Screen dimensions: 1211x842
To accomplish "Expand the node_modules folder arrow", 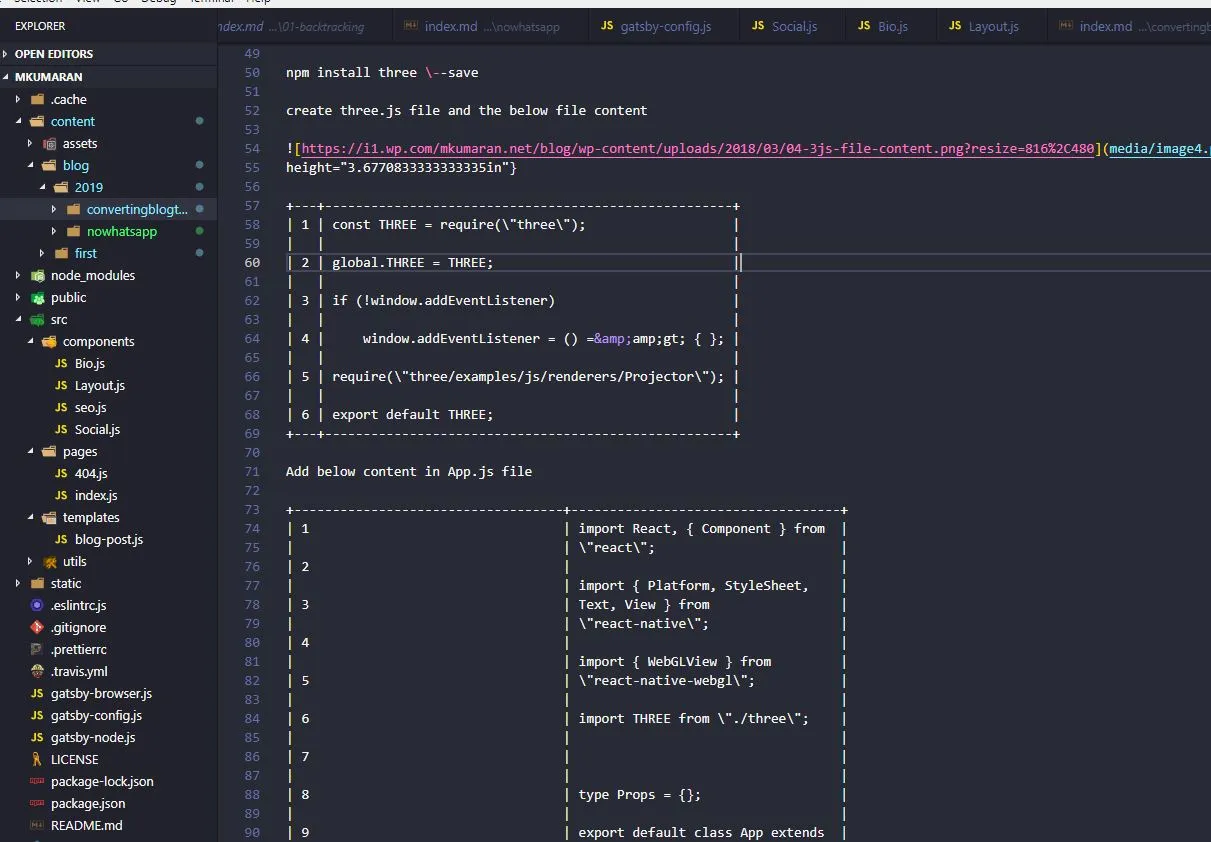I will 18,275.
